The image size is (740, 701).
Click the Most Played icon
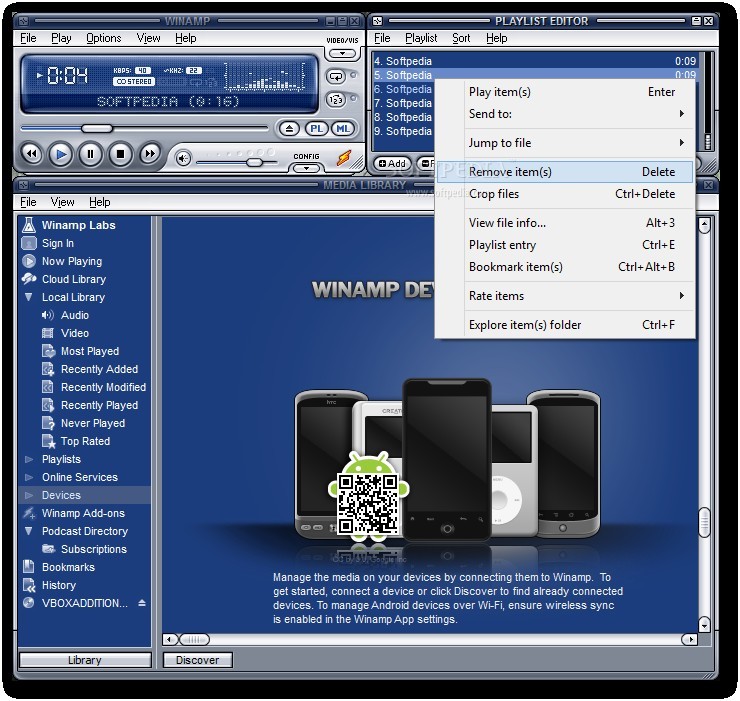(48, 351)
